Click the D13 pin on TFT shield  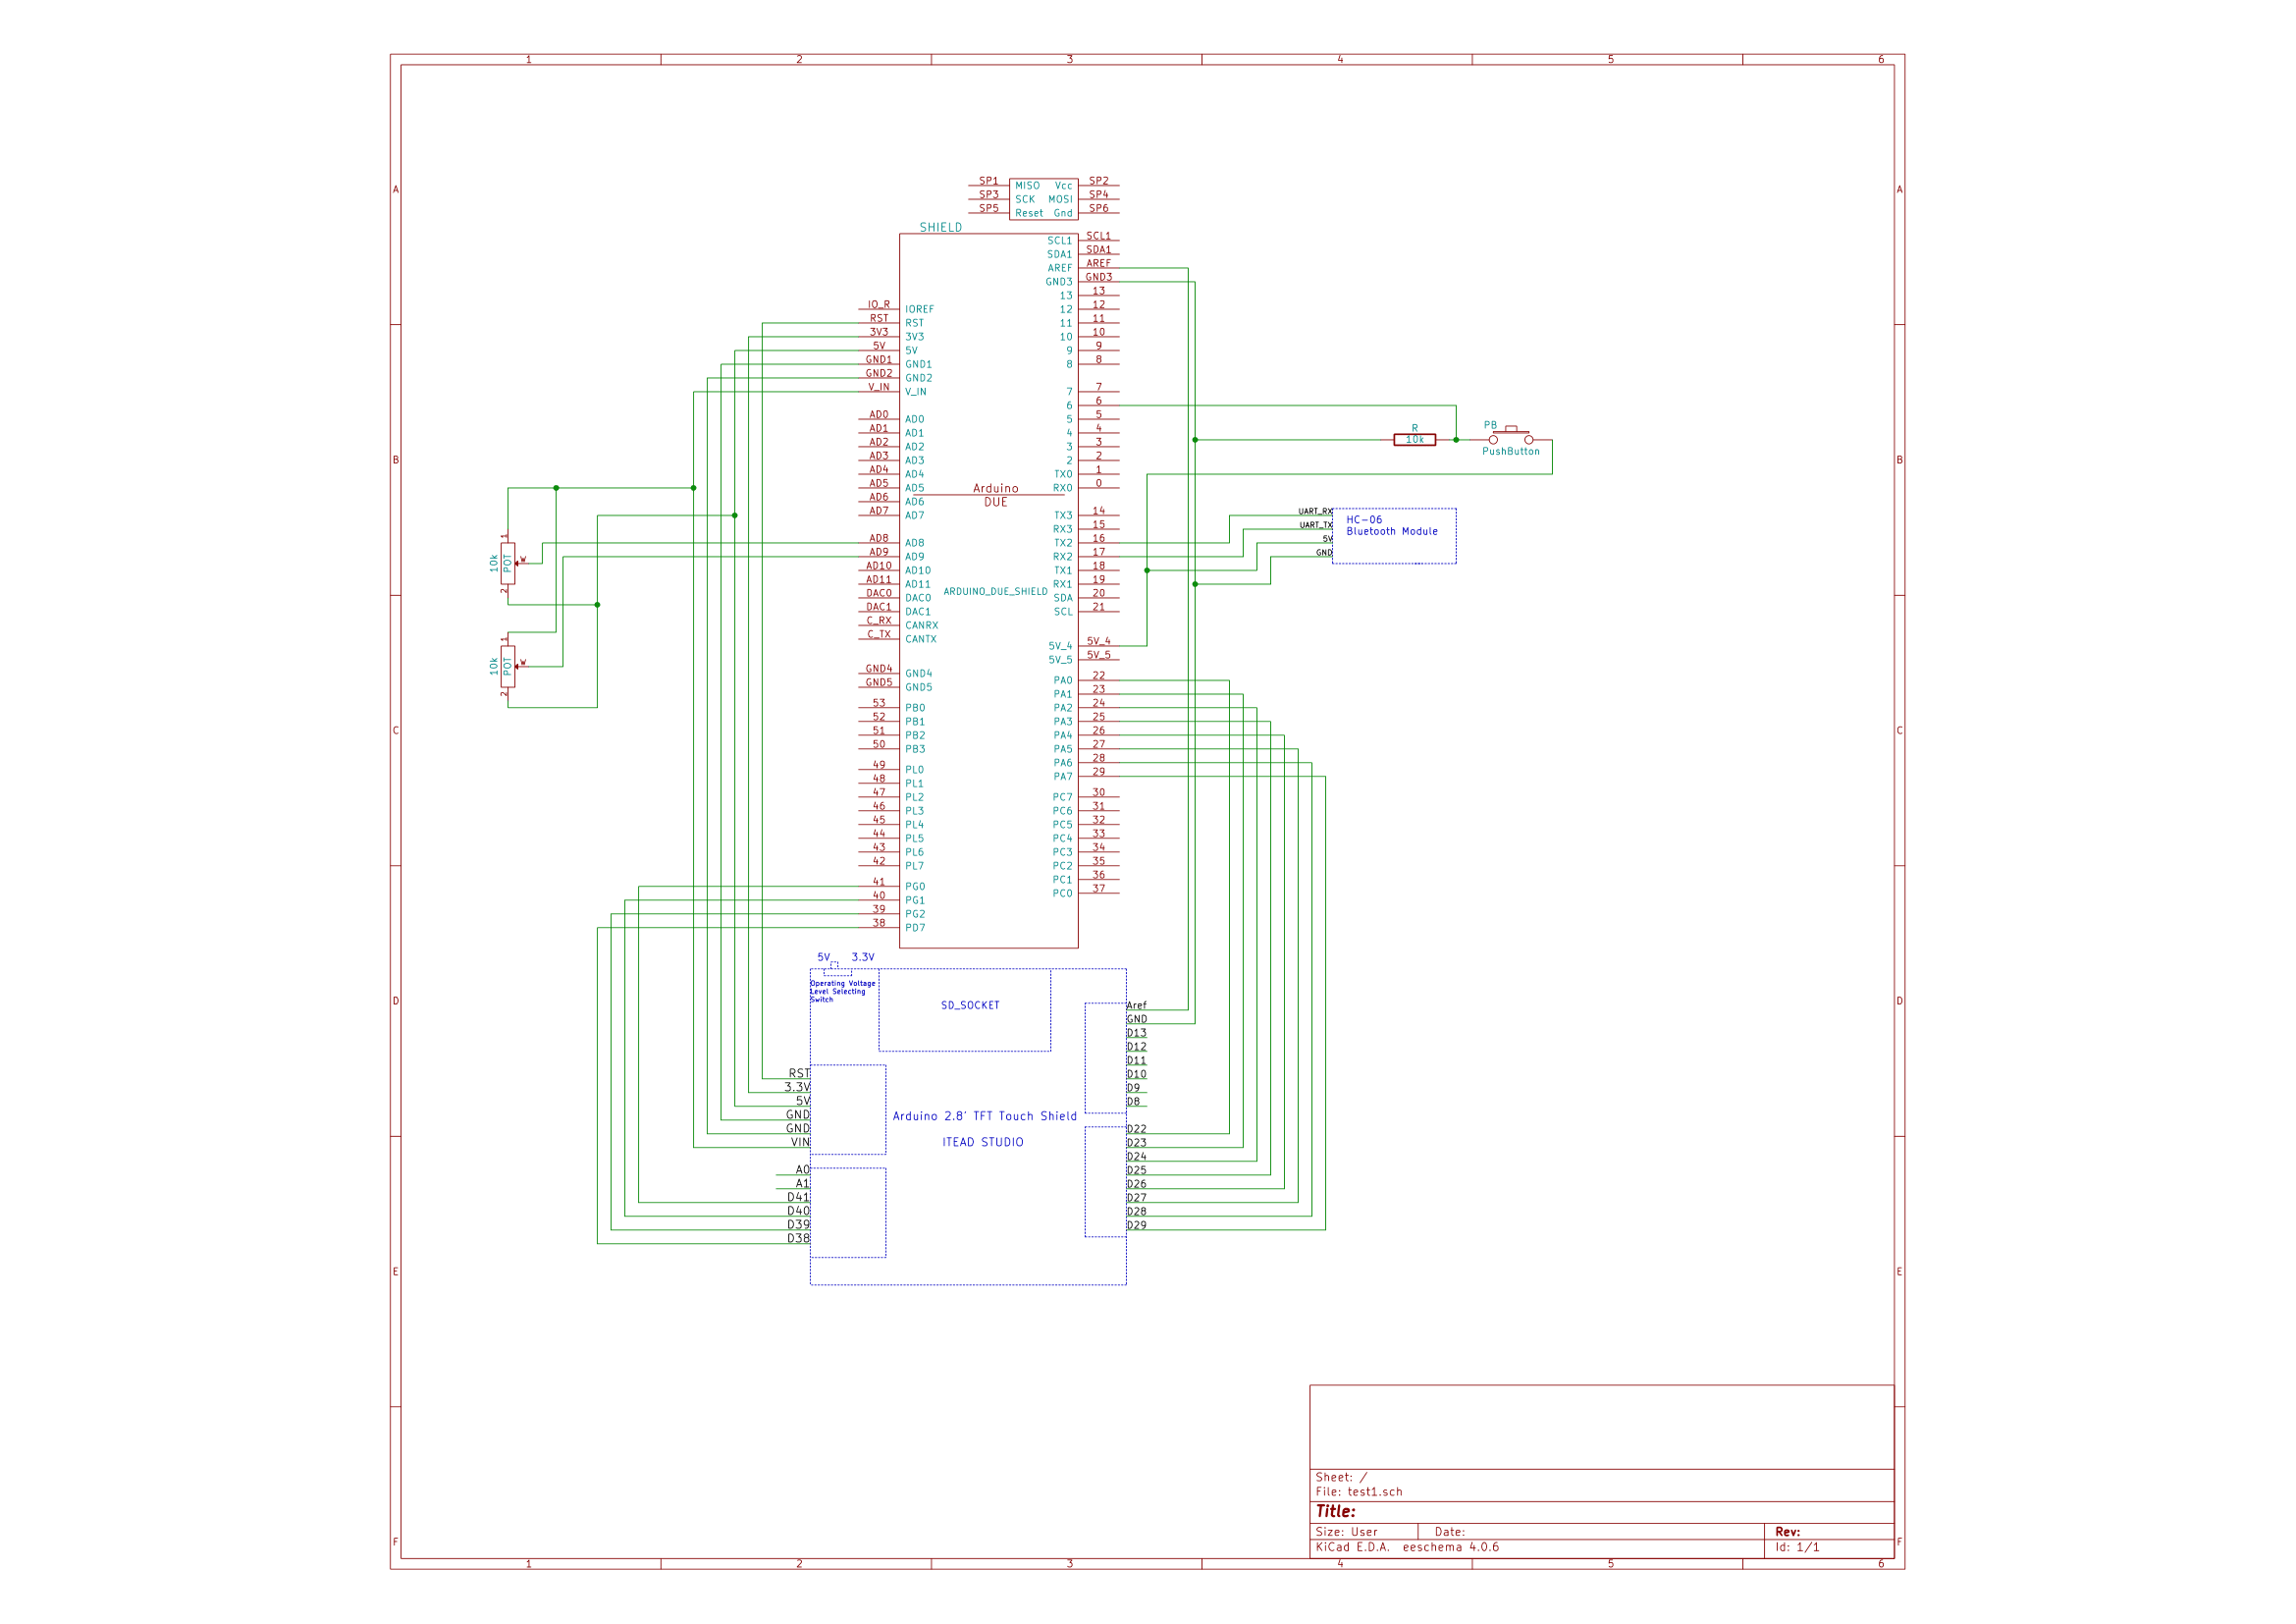[x=1137, y=1034]
